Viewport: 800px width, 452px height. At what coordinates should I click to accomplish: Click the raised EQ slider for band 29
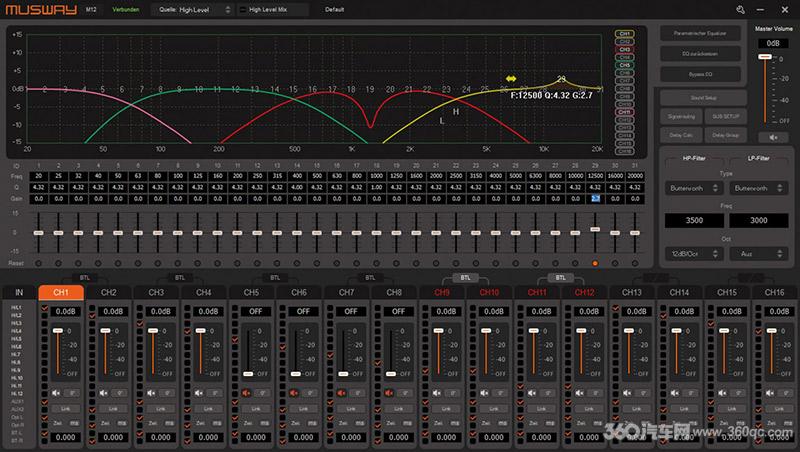[595, 230]
